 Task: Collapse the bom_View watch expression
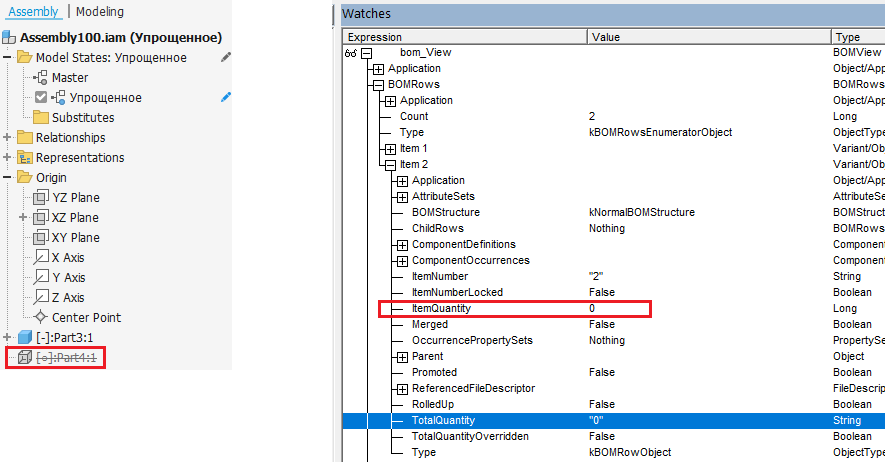click(367, 53)
